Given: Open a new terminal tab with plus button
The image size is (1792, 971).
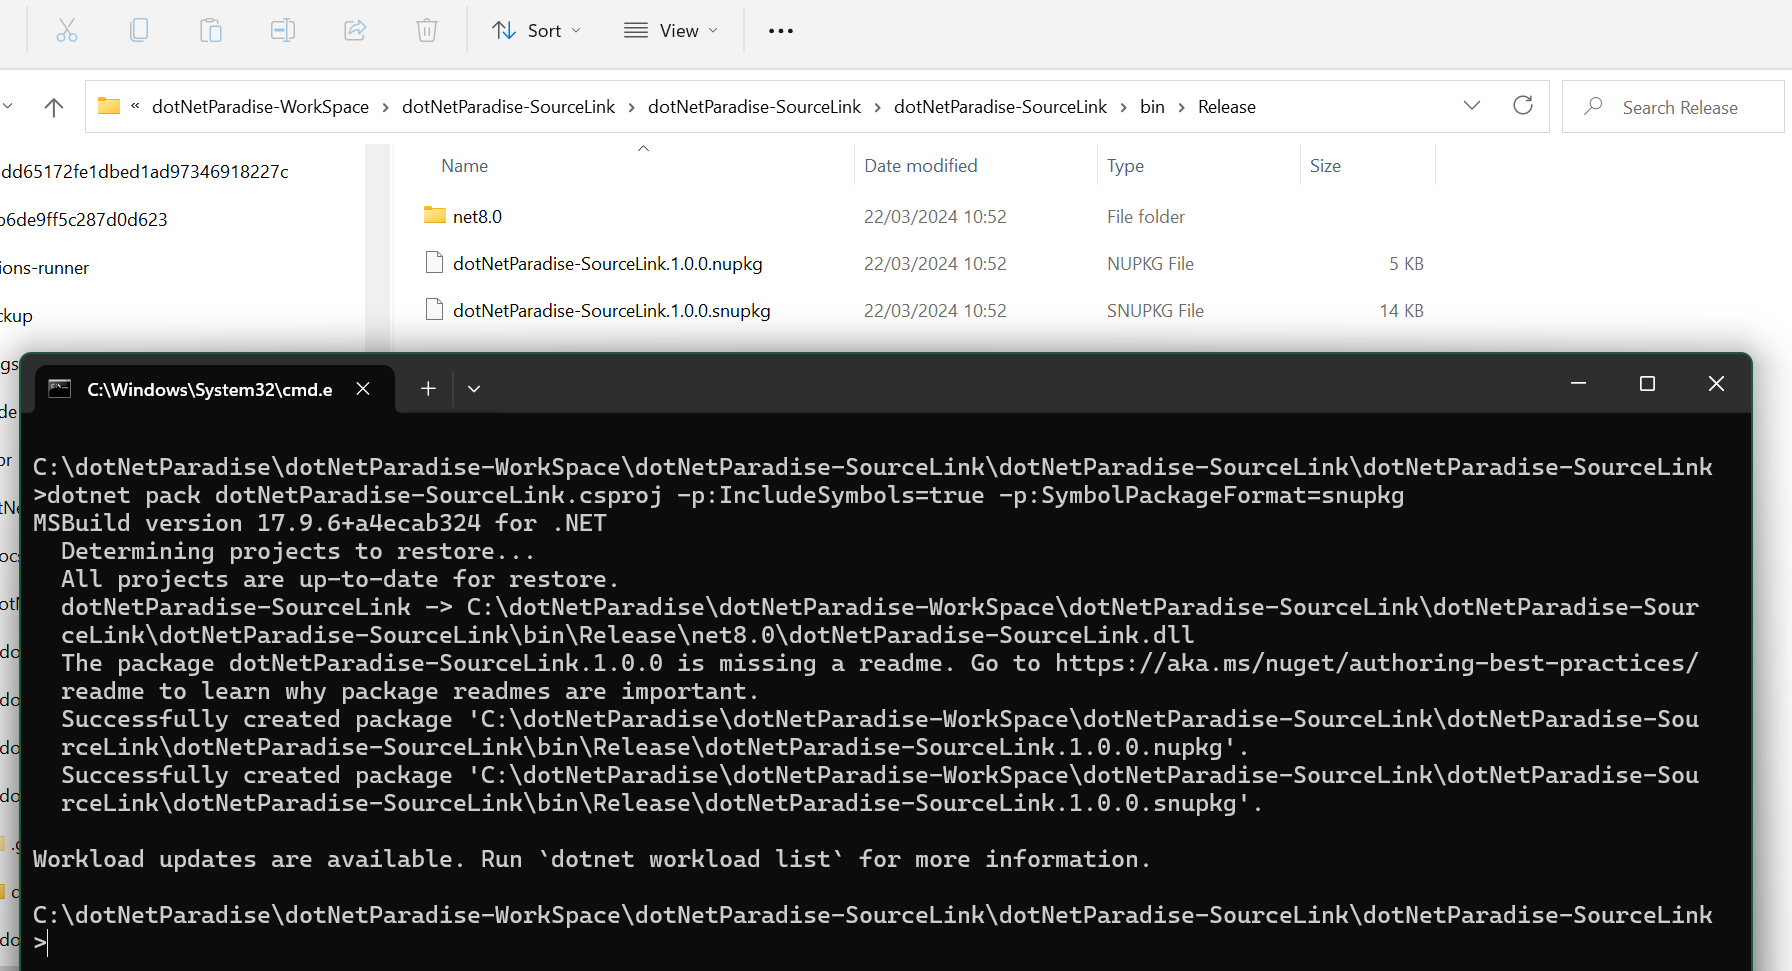Looking at the screenshot, I should click(x=428, y=388).
